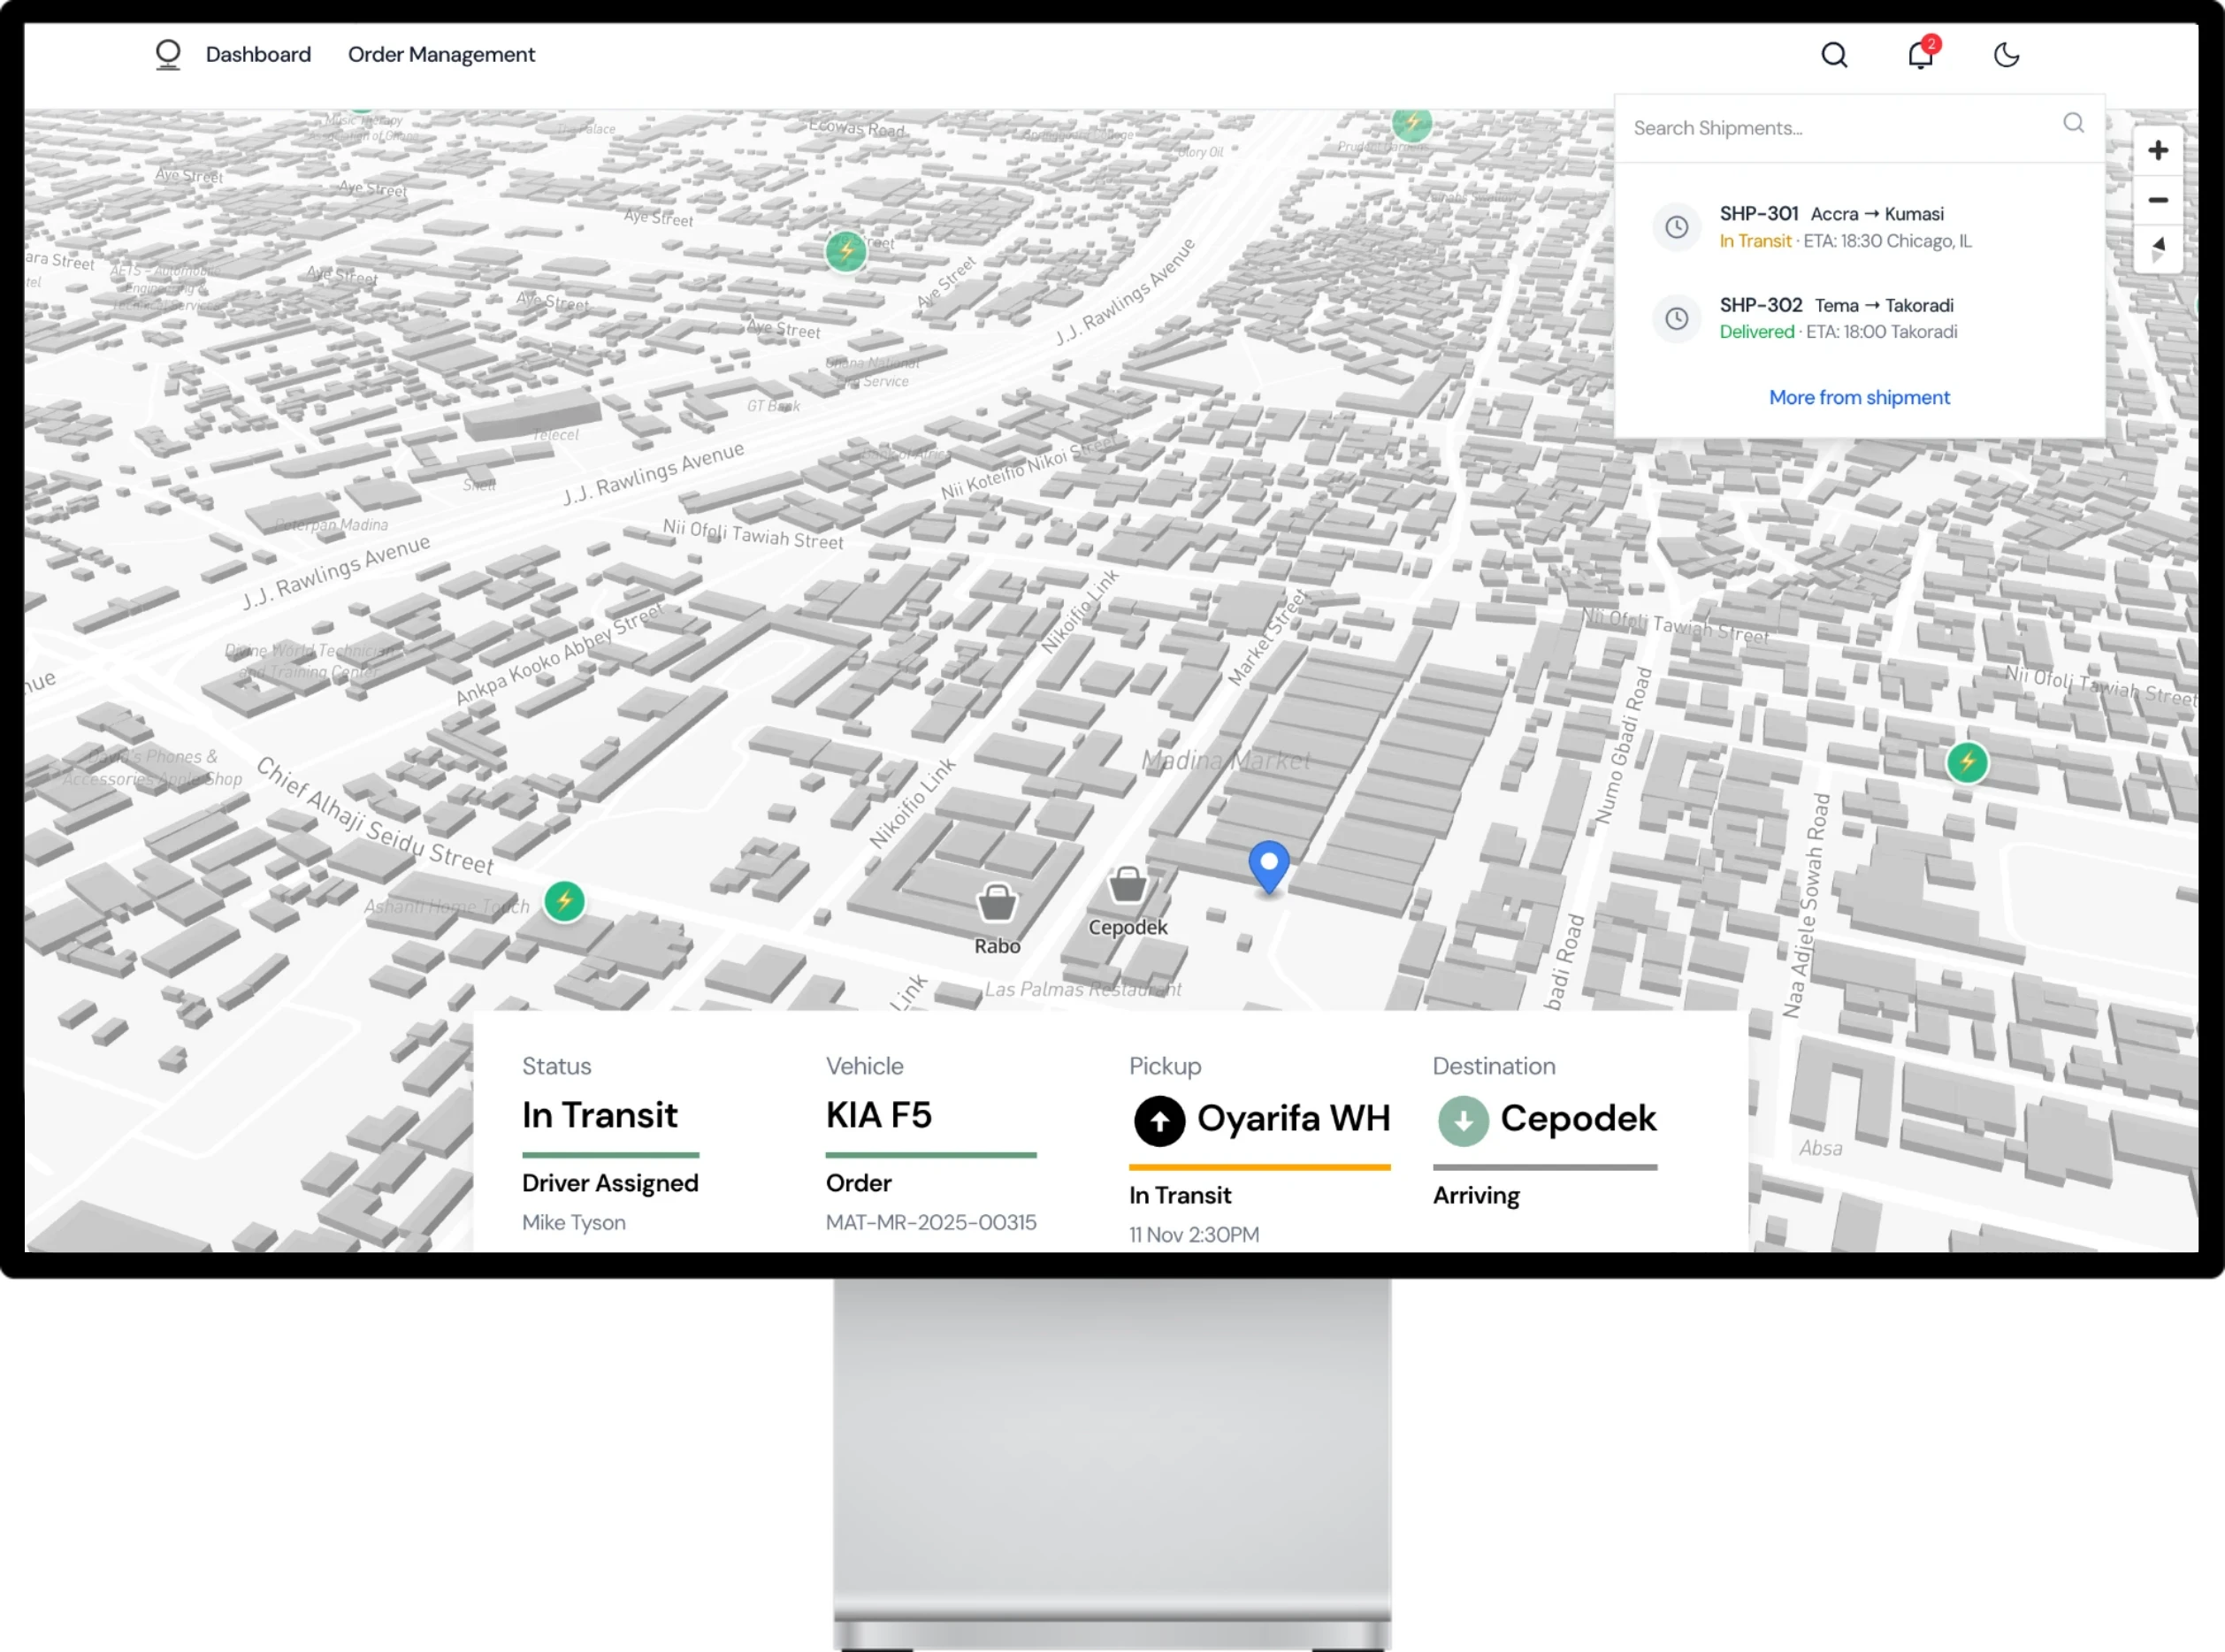2225x1652 pixels.
Task: Click the green destination arrow icon beside Cepodek
Action: click(x=1463, y=1121)
